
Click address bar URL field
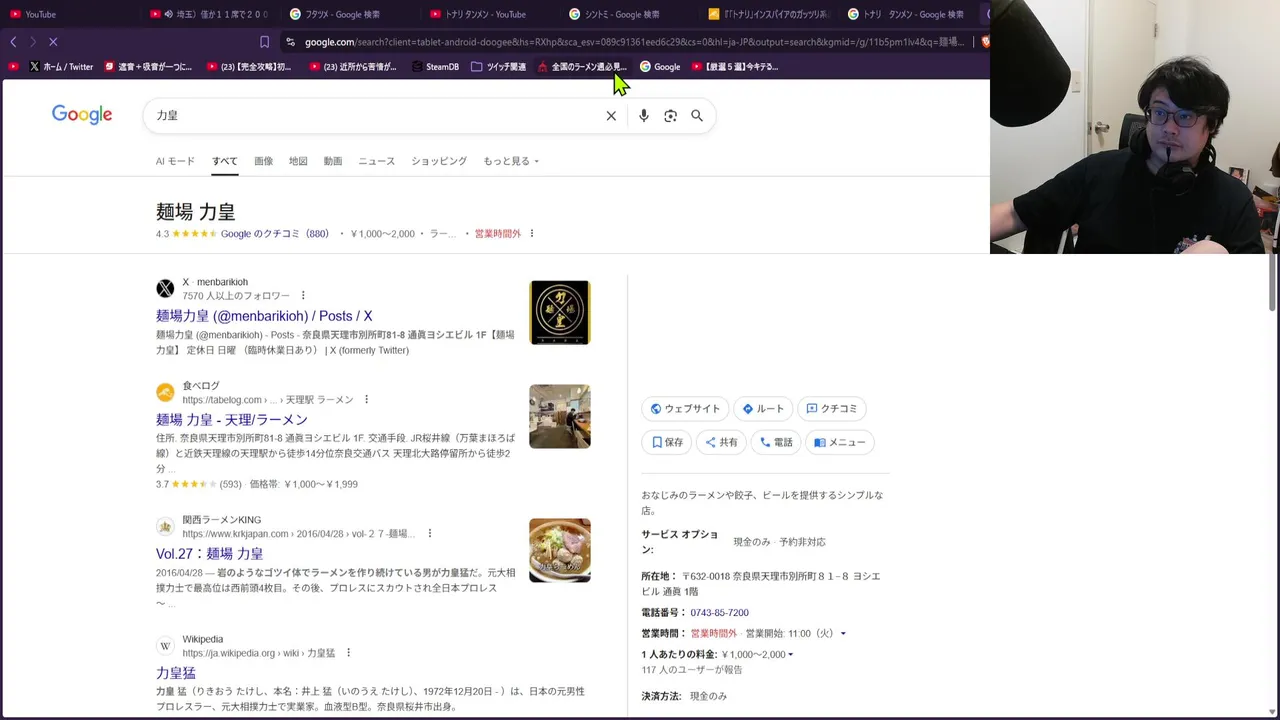point(634,42)
